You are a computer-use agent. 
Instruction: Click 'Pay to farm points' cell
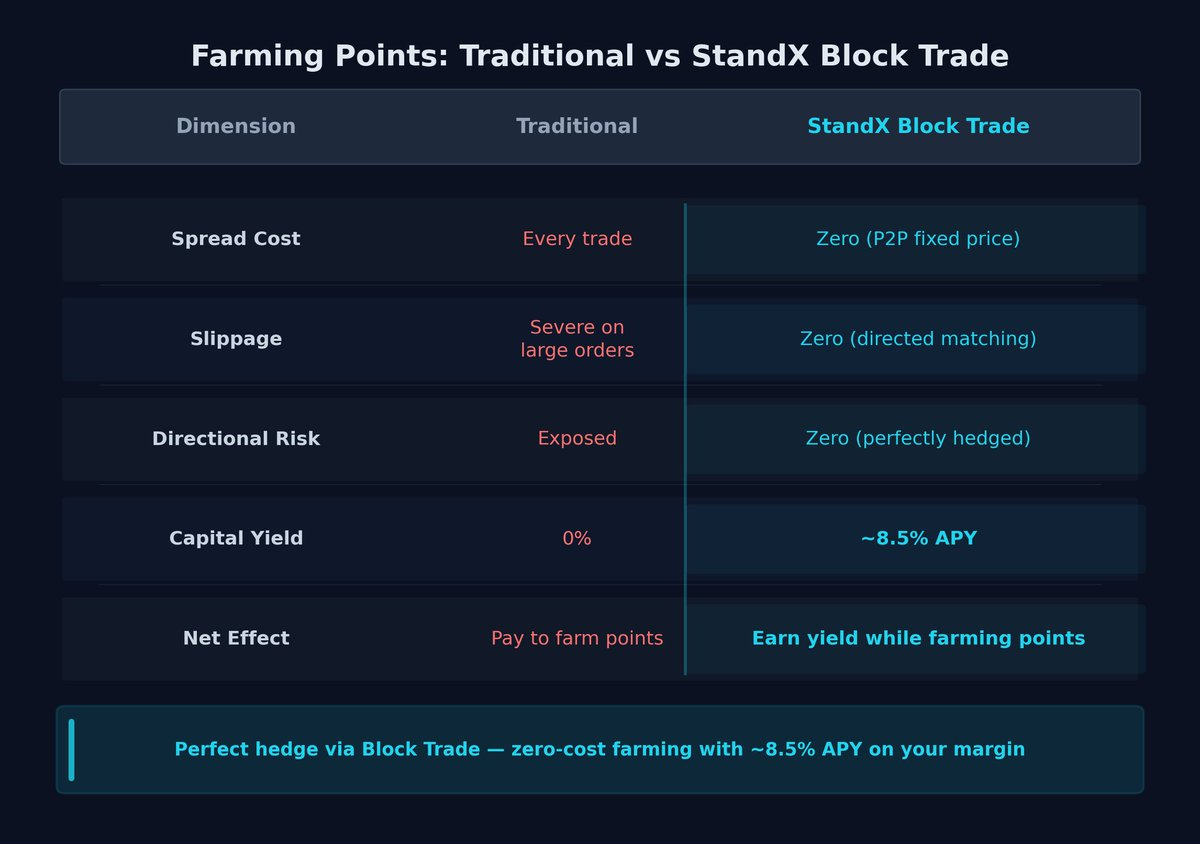(x=577, y=638)
